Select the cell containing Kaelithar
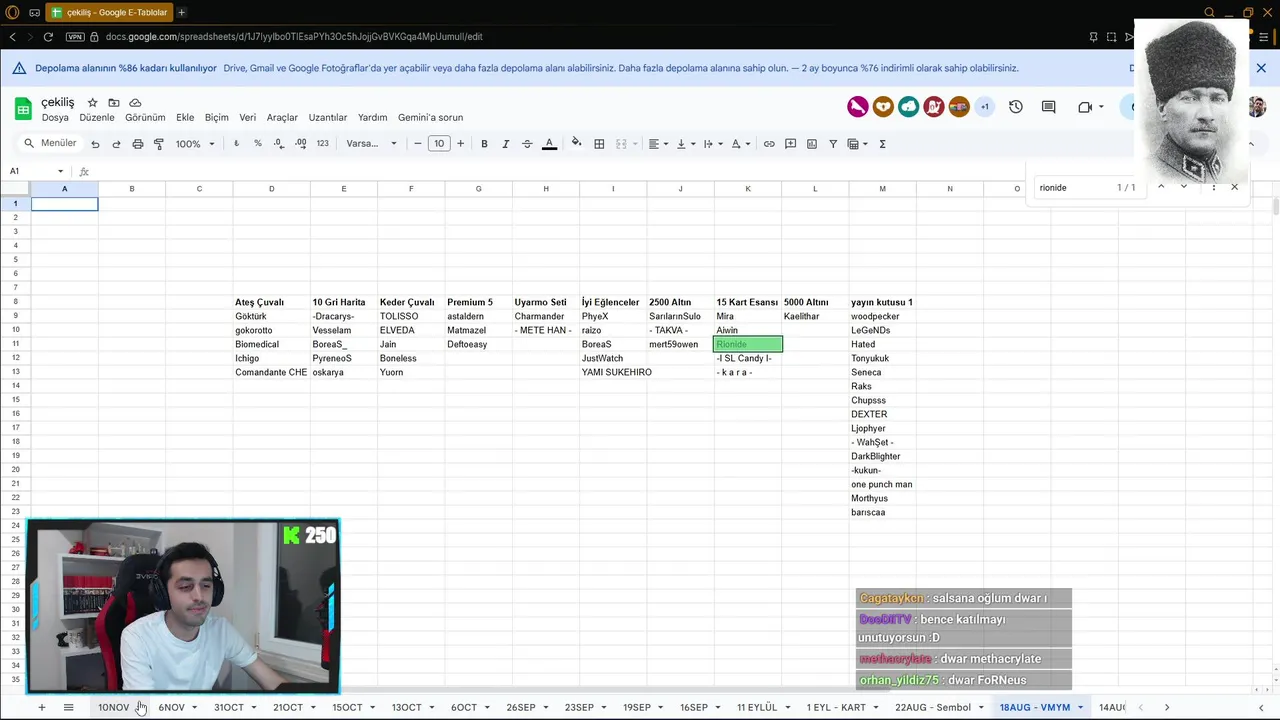Viewport: 1280px width, 720px height. coord(815,316)
